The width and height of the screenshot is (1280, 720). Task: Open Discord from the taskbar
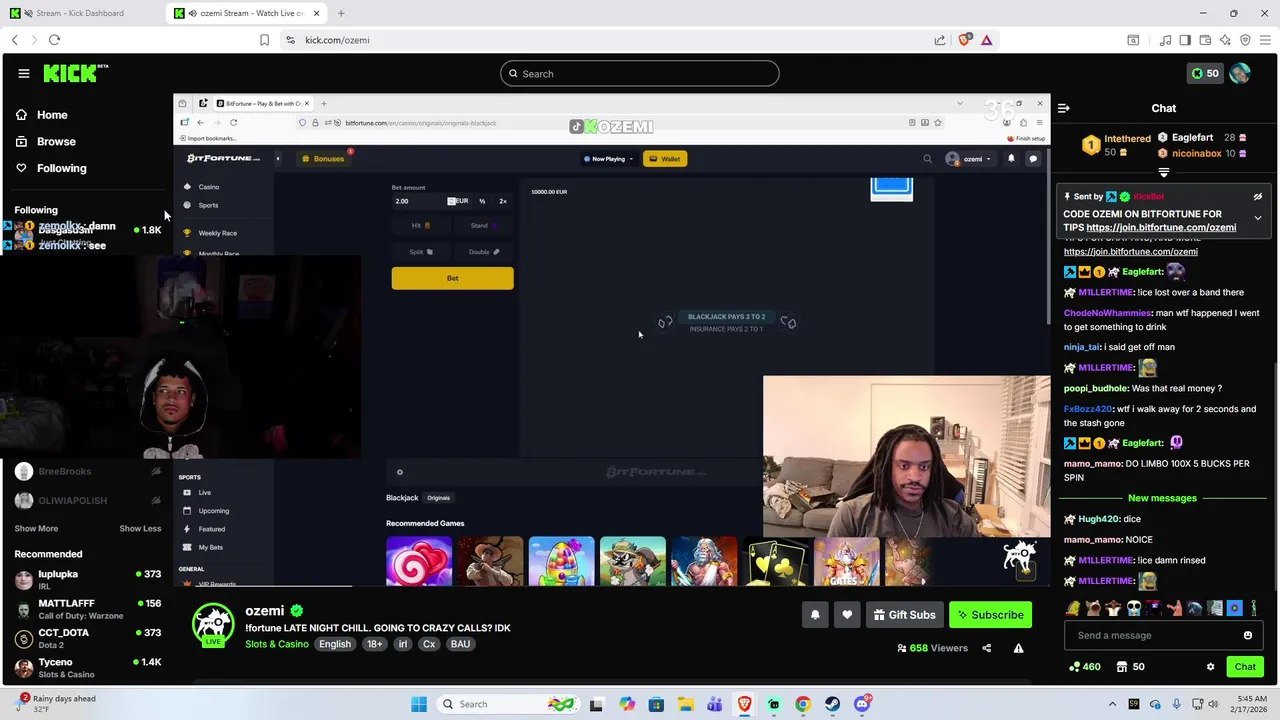(x=862, y=704)
